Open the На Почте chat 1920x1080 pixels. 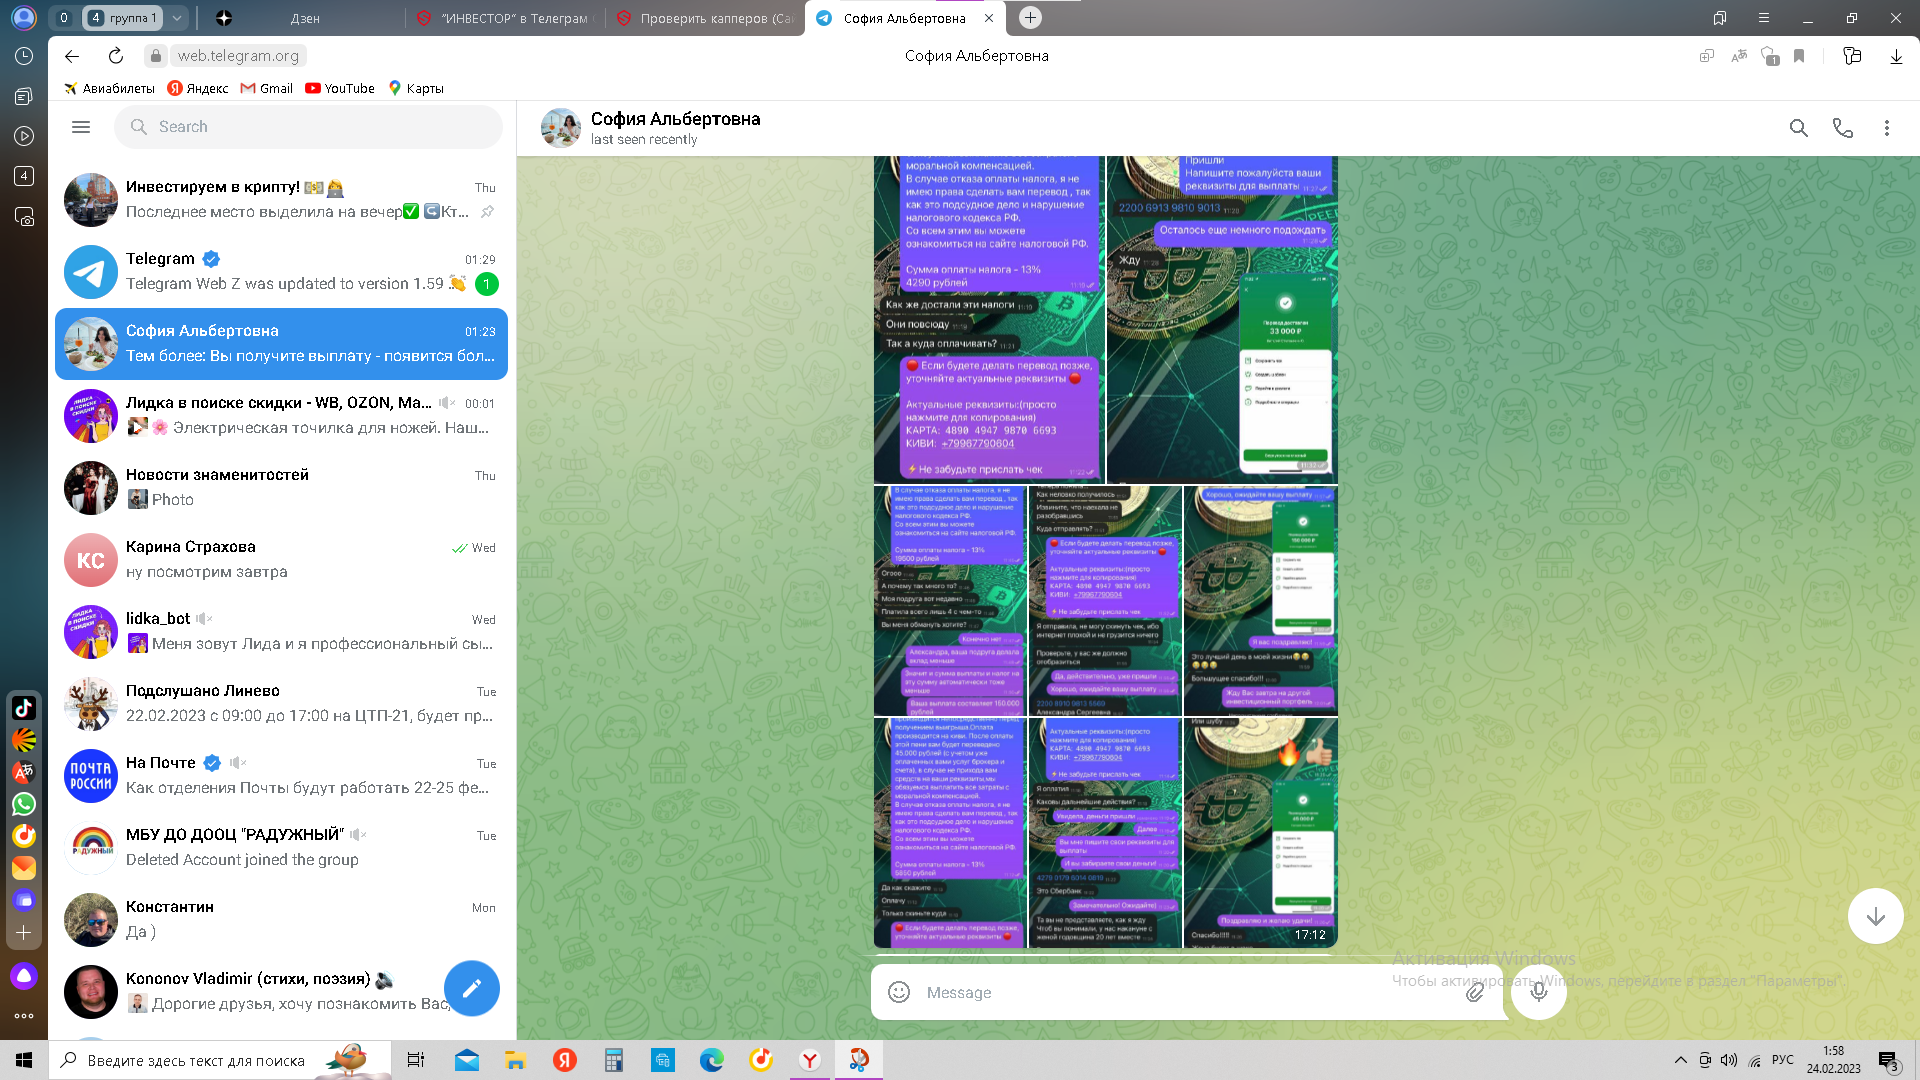[x=281, y=776]
